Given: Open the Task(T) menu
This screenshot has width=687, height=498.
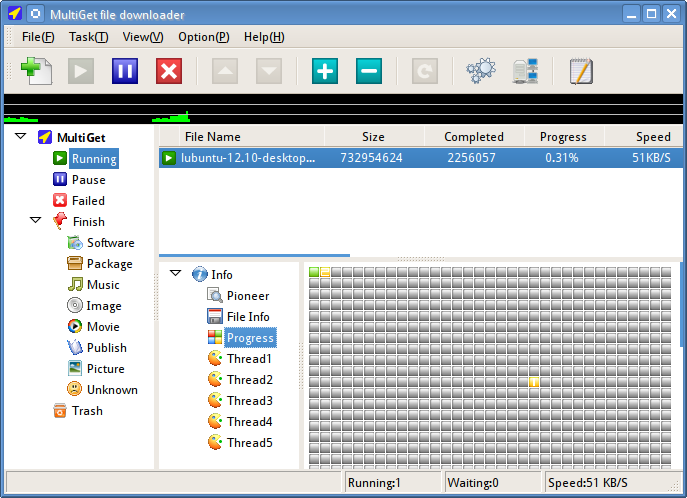Looking at the screenshot, I should 89,37.
